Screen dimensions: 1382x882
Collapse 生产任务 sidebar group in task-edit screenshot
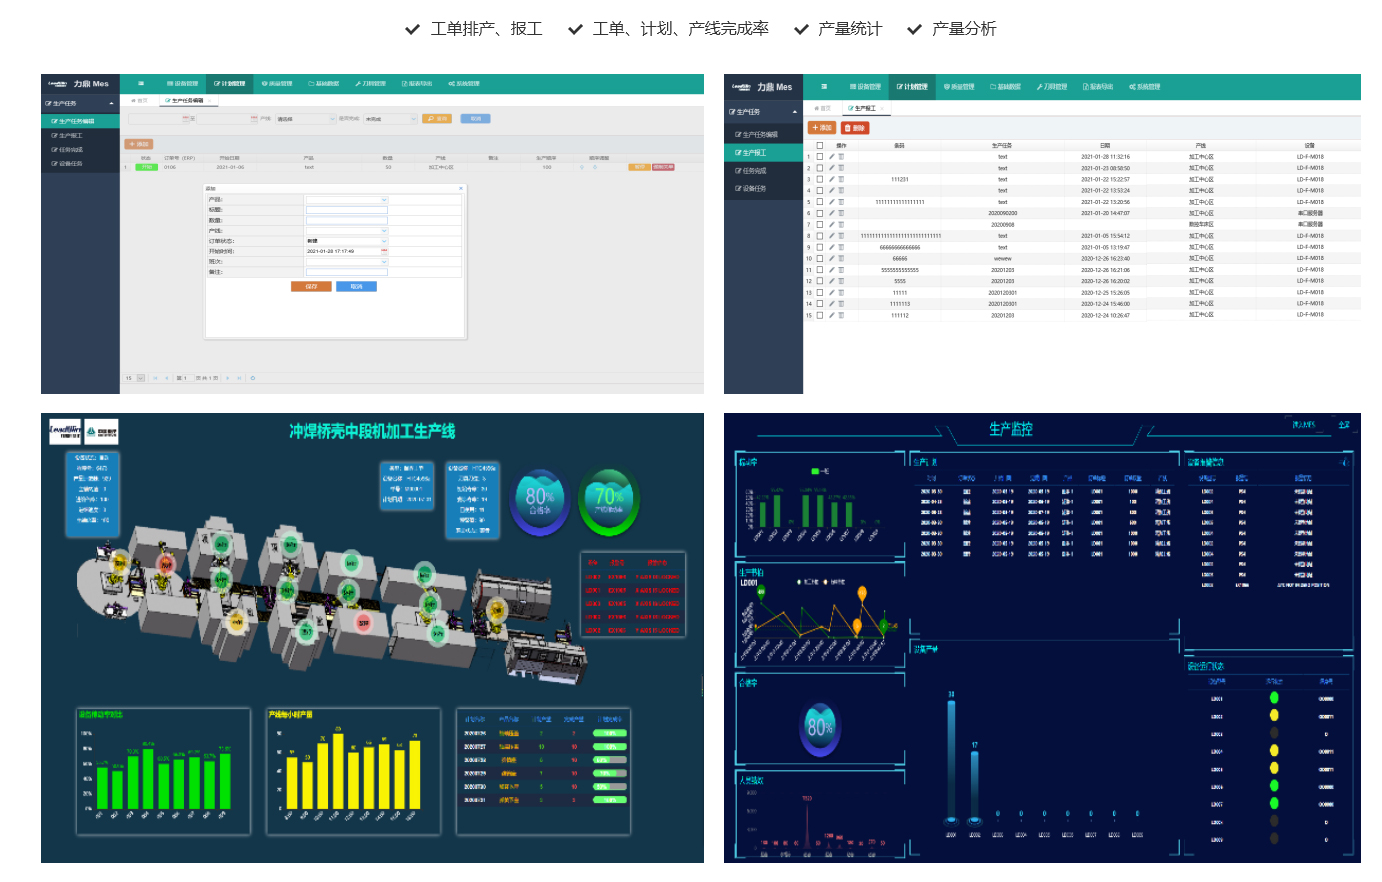click(x=112, y=103)
